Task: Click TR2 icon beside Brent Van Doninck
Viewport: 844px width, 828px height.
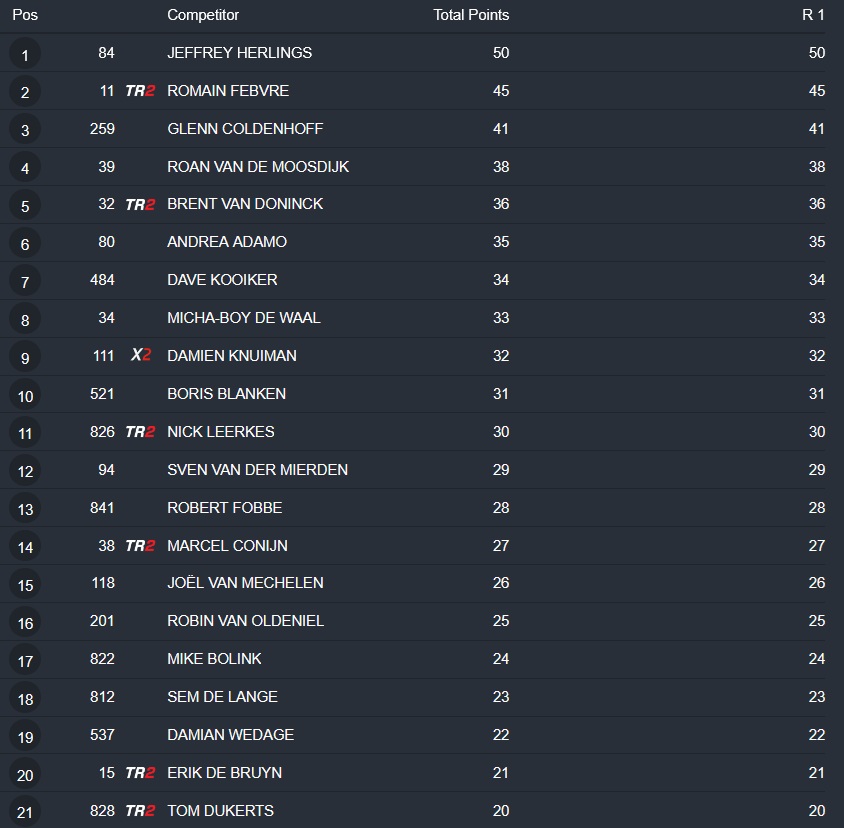Action: pos(140,205)
